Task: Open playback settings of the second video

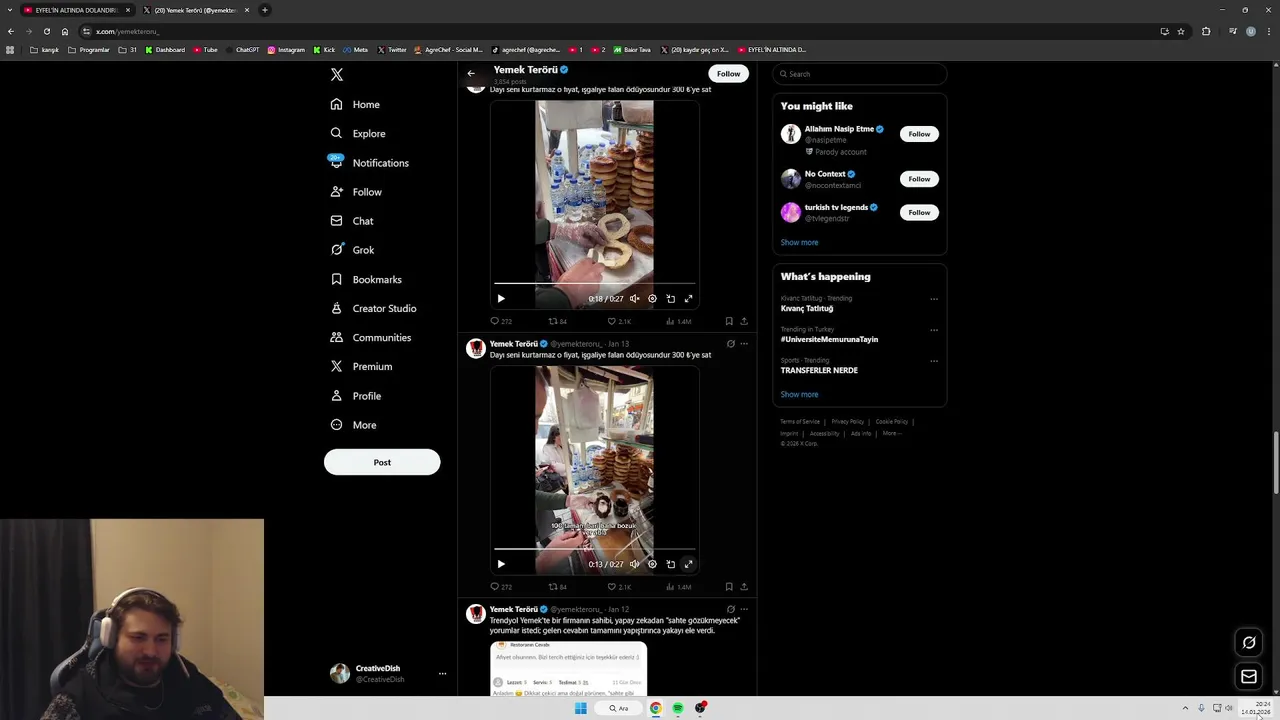Action: click(x=652, y=564)
